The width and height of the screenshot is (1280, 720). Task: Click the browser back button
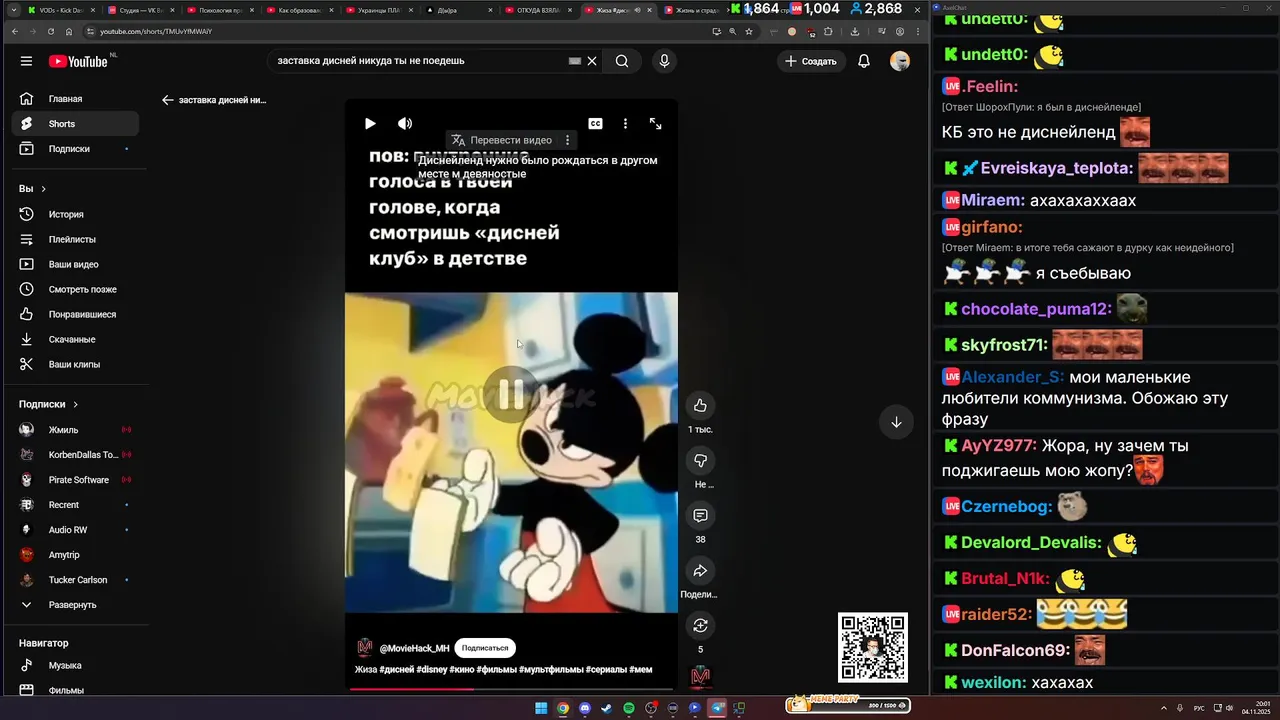click(14, 31)
